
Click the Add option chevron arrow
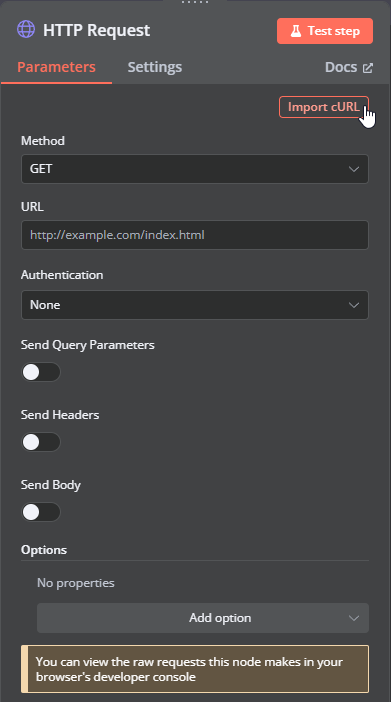354,618
